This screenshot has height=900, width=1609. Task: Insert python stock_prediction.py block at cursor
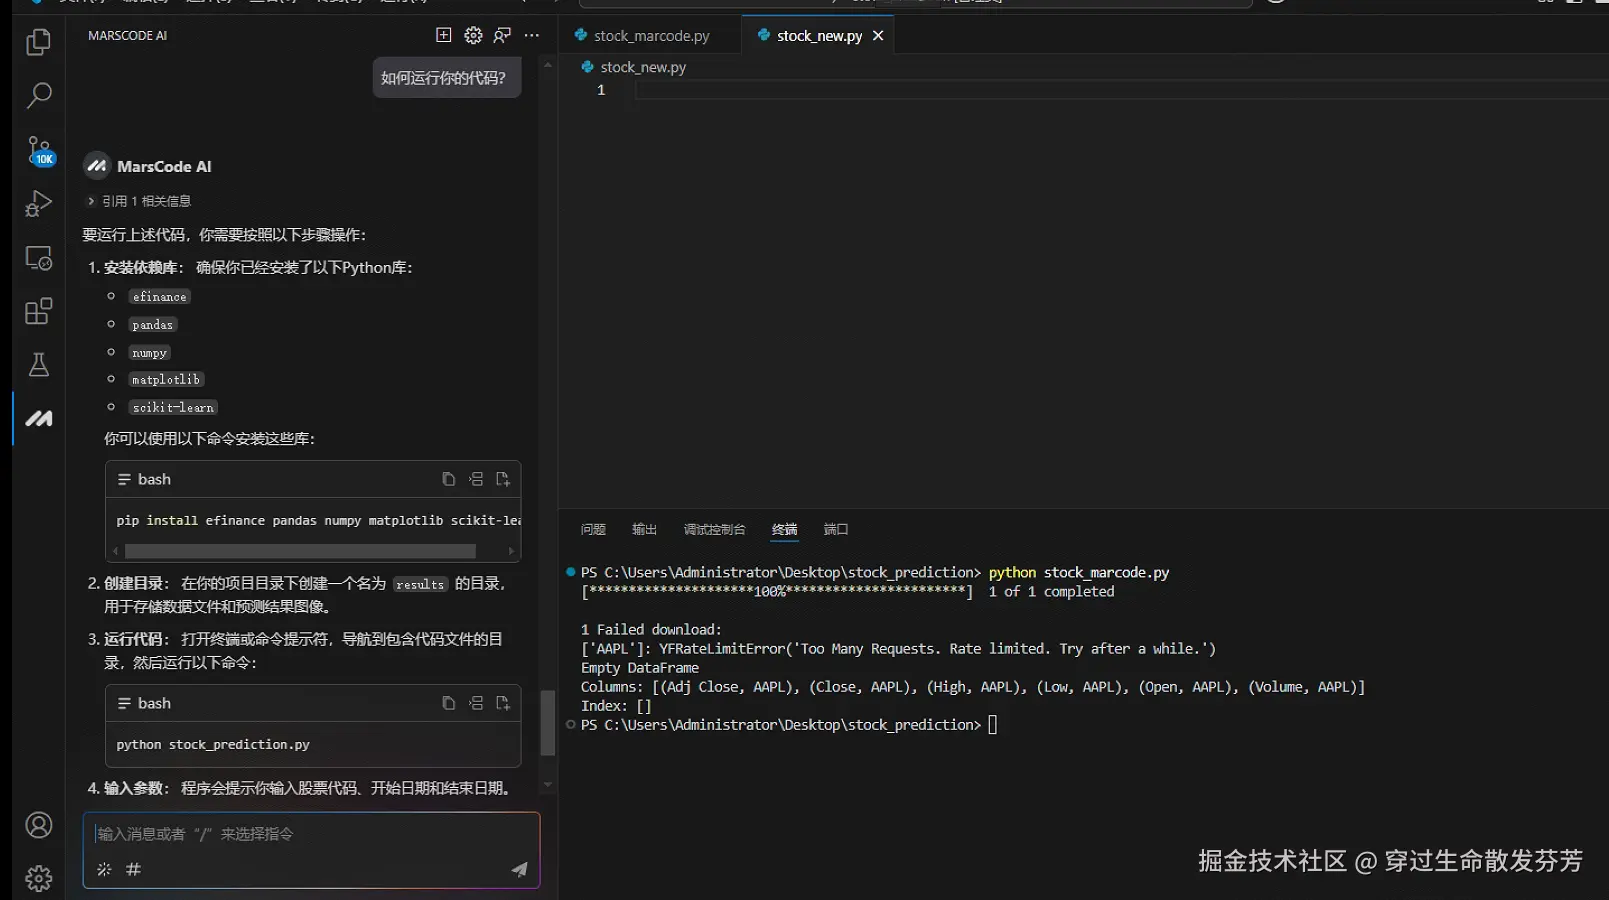click(x=476, y=703)
